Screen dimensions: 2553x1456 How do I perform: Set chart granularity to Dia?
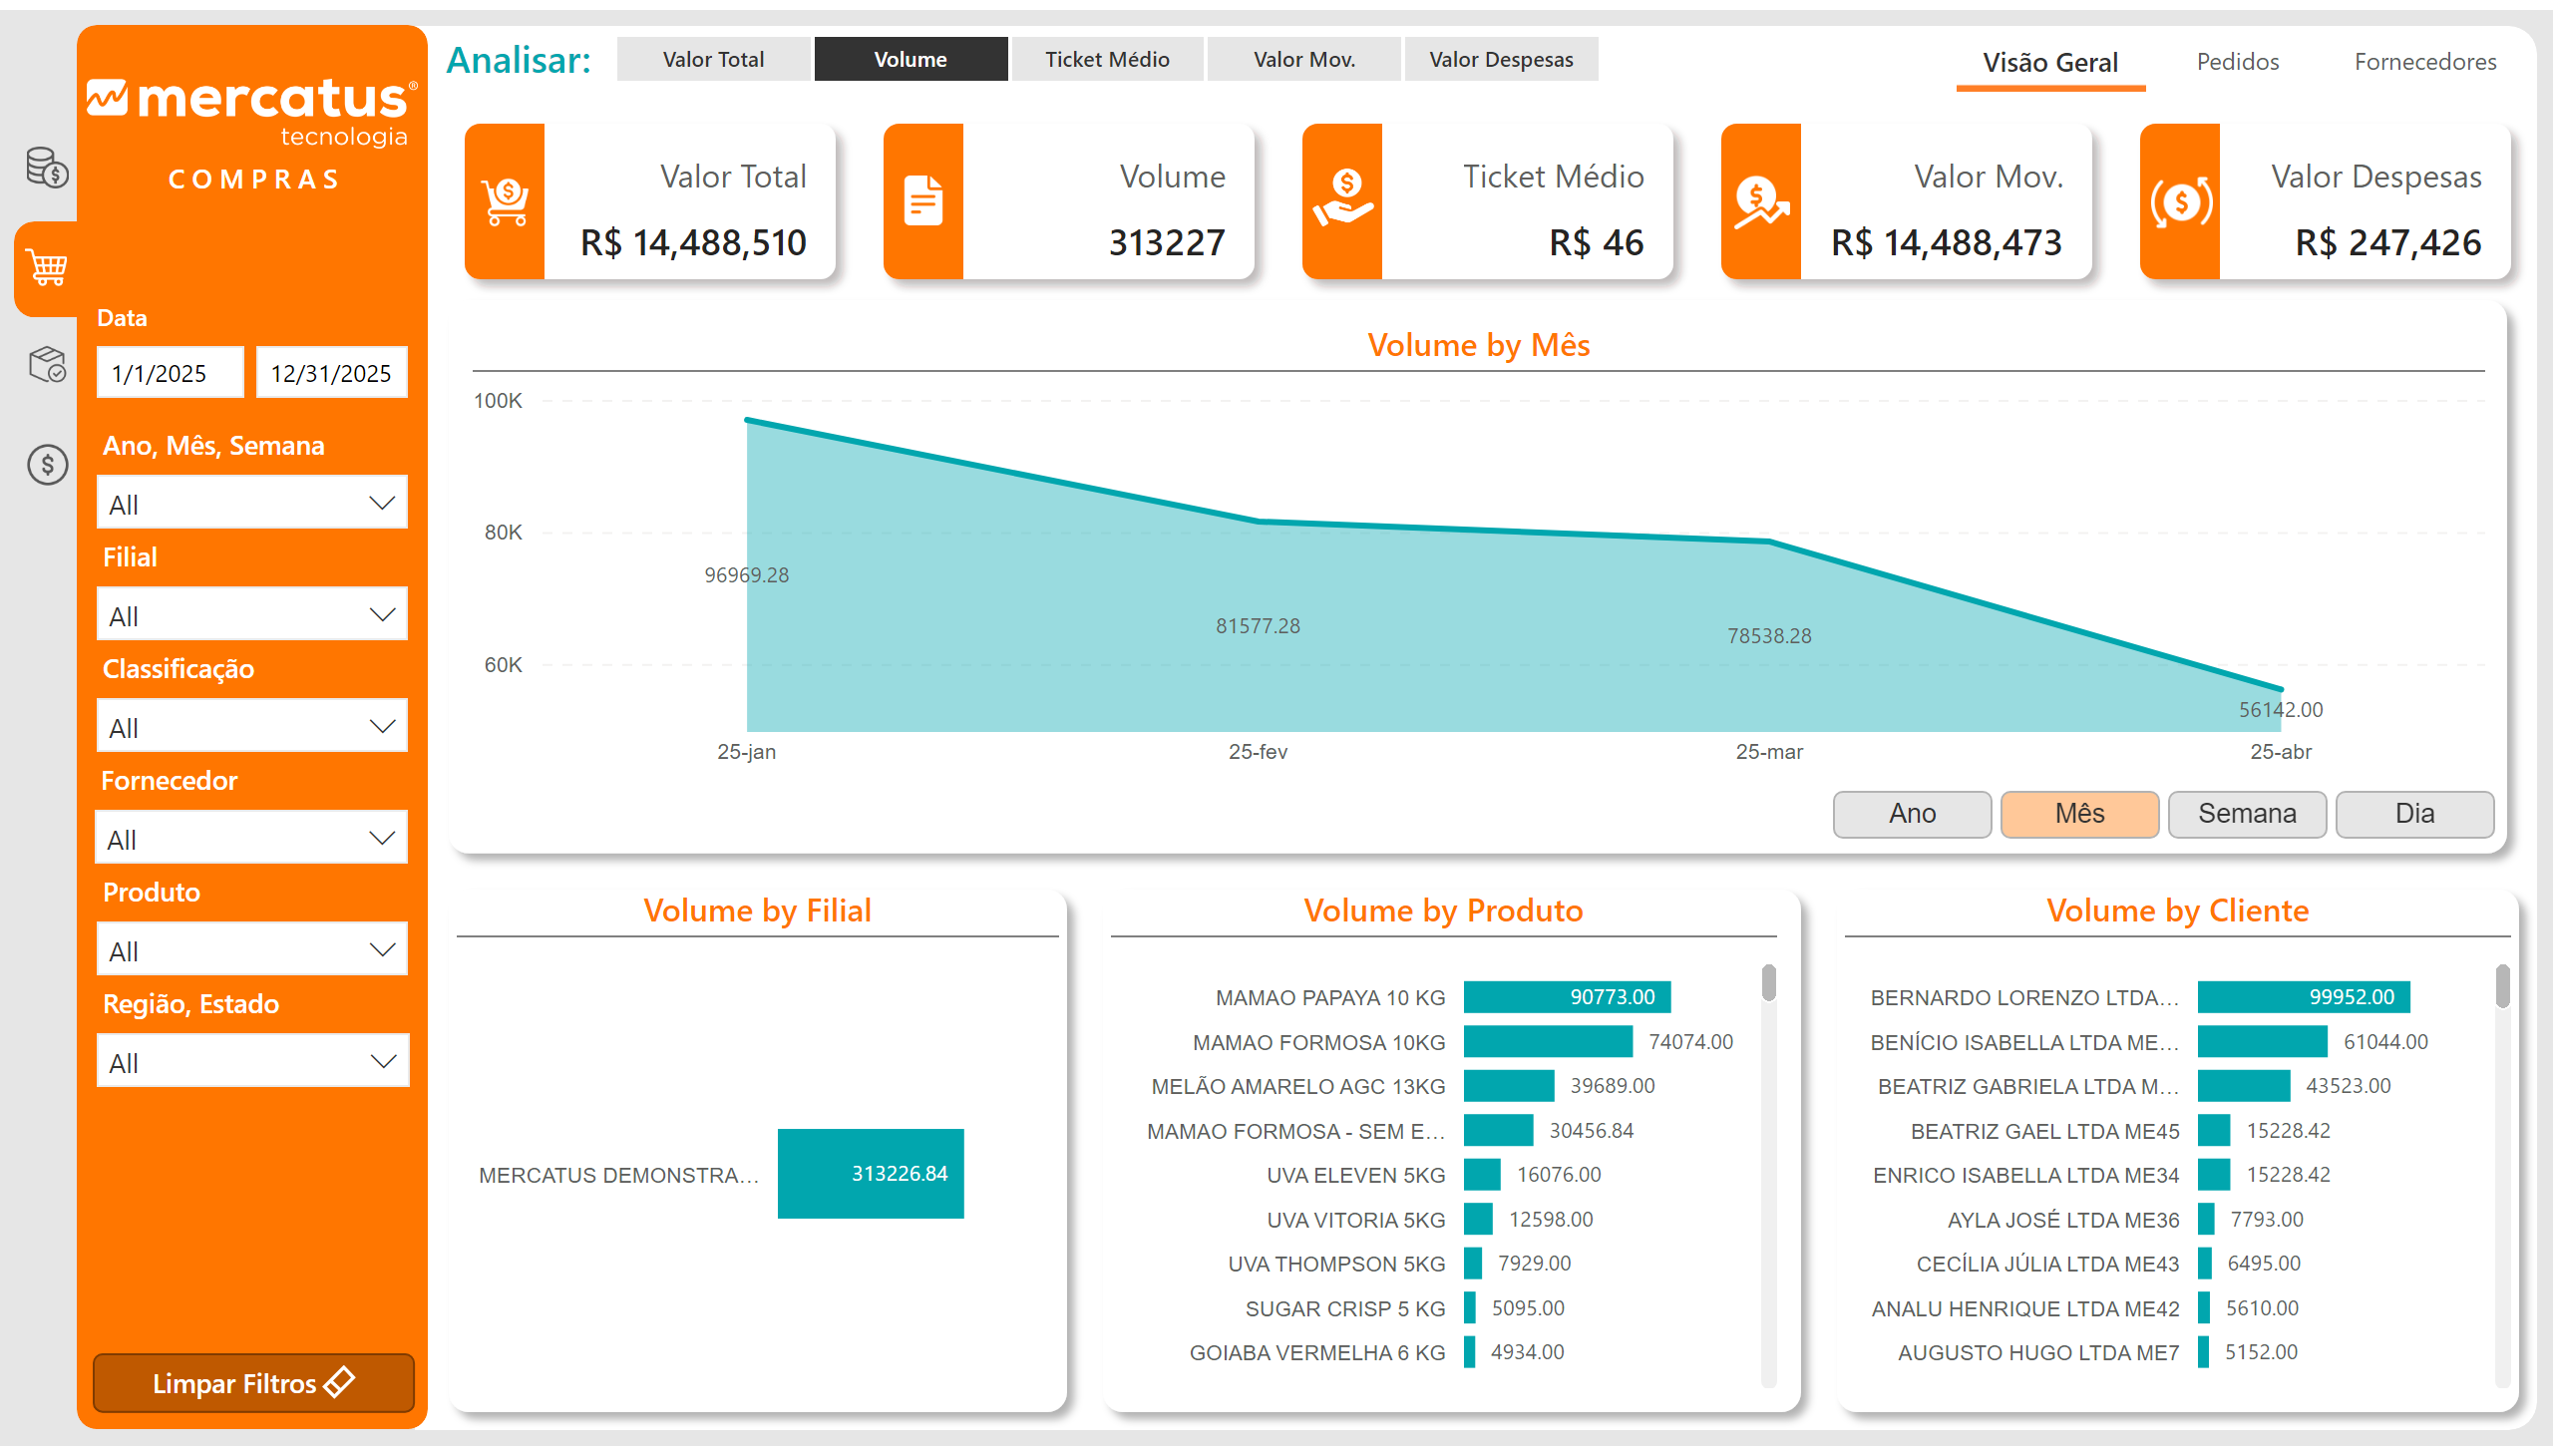(2413, 814)
